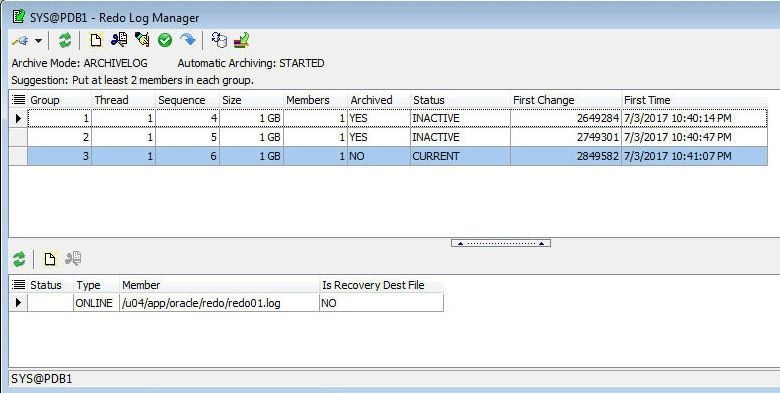Image resolution: width=780 pixels, height=393 pixels.
Task: Click the time 7/3/2017 10:40:14 PM
Action: [x=694, y=118]
